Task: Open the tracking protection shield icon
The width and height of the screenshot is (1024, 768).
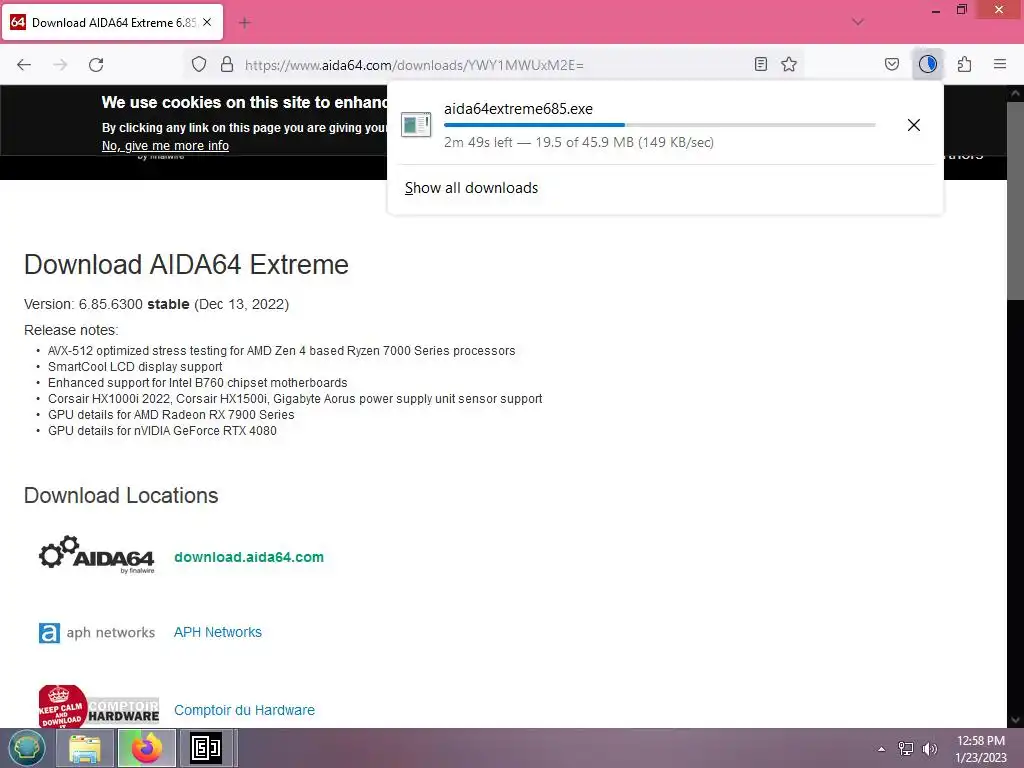Action: tap(199, 64)
